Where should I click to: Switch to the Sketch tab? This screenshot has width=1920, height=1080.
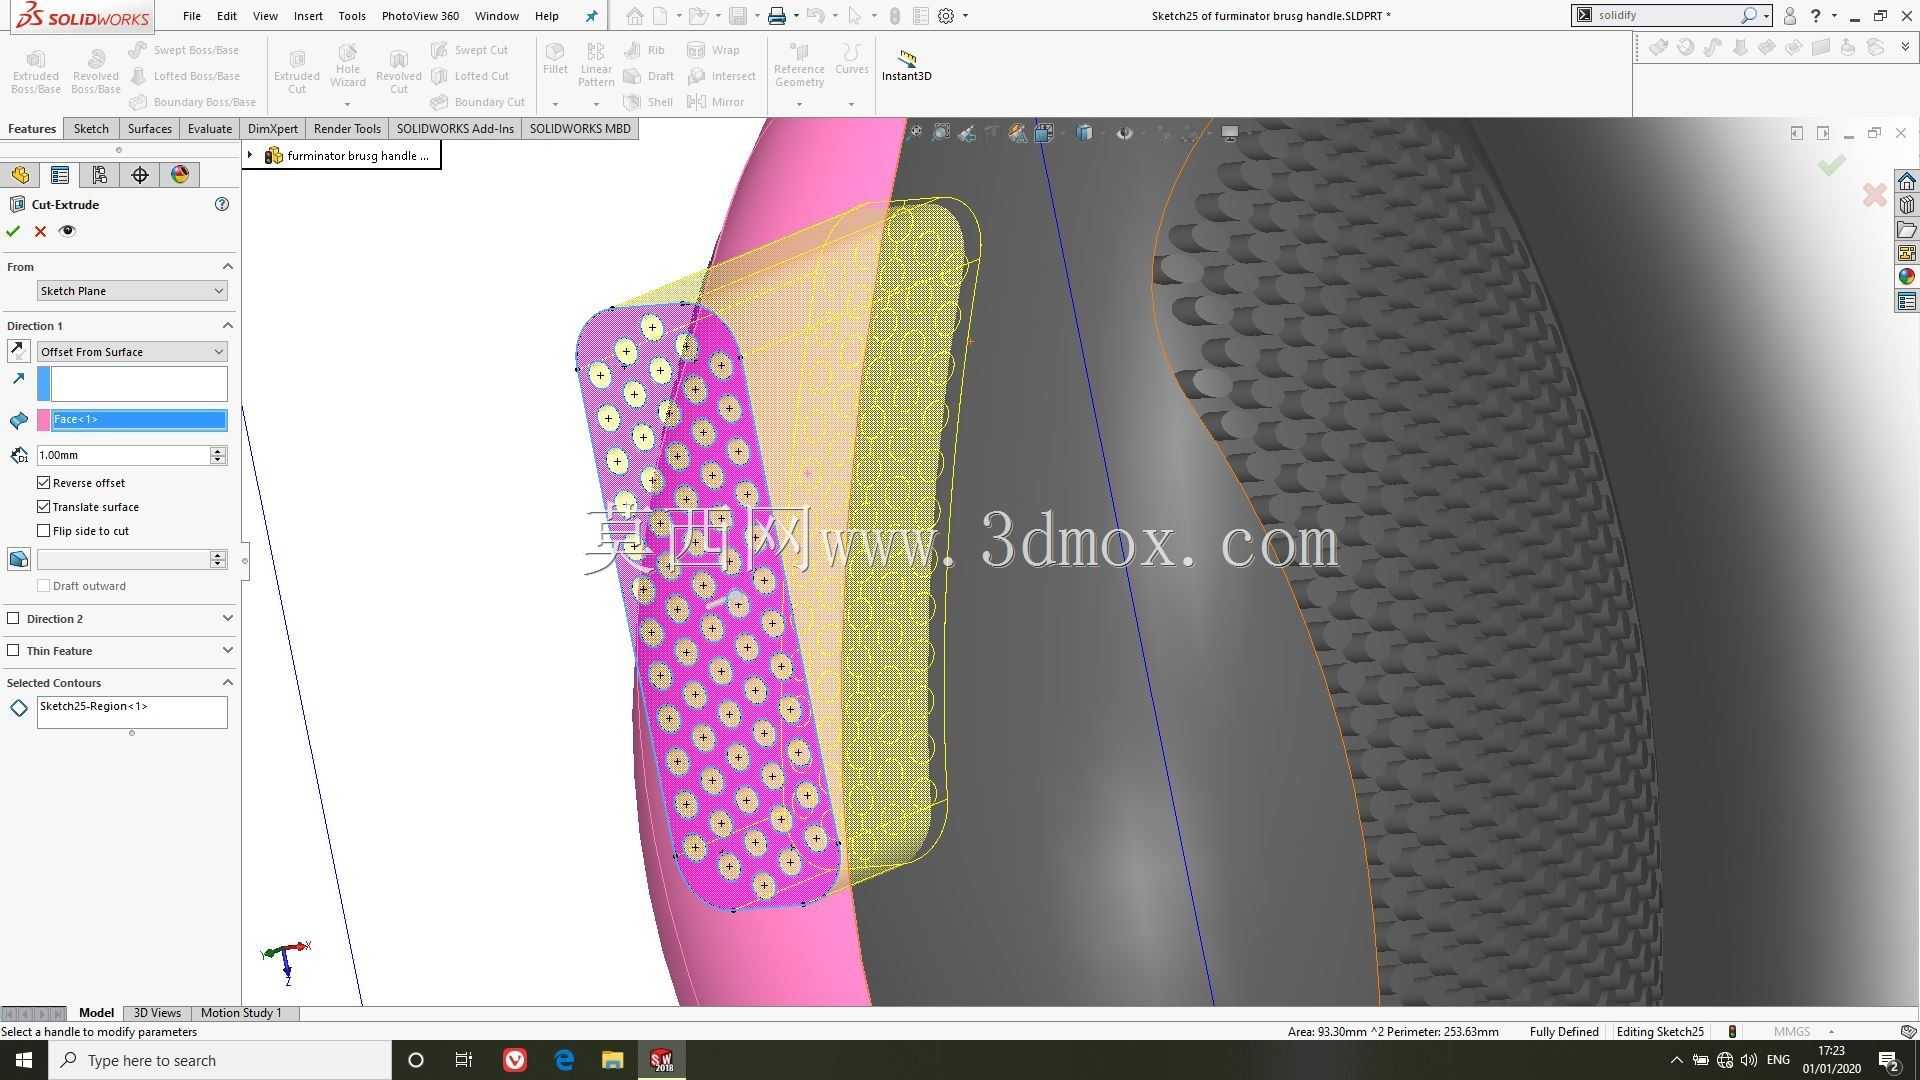coord(91,129)
